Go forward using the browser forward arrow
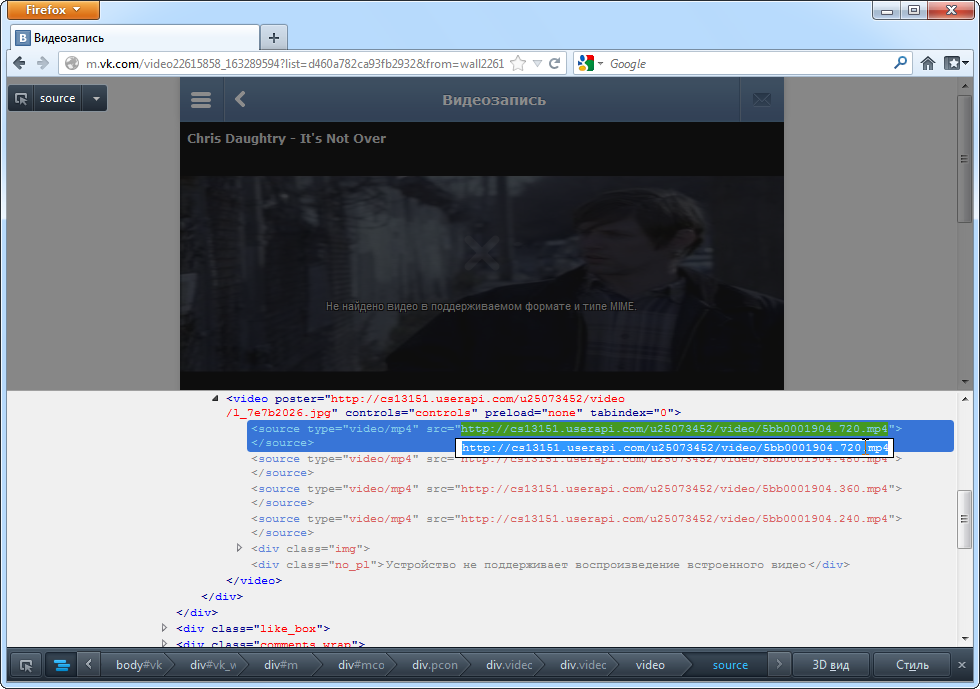 click(42, 63)
